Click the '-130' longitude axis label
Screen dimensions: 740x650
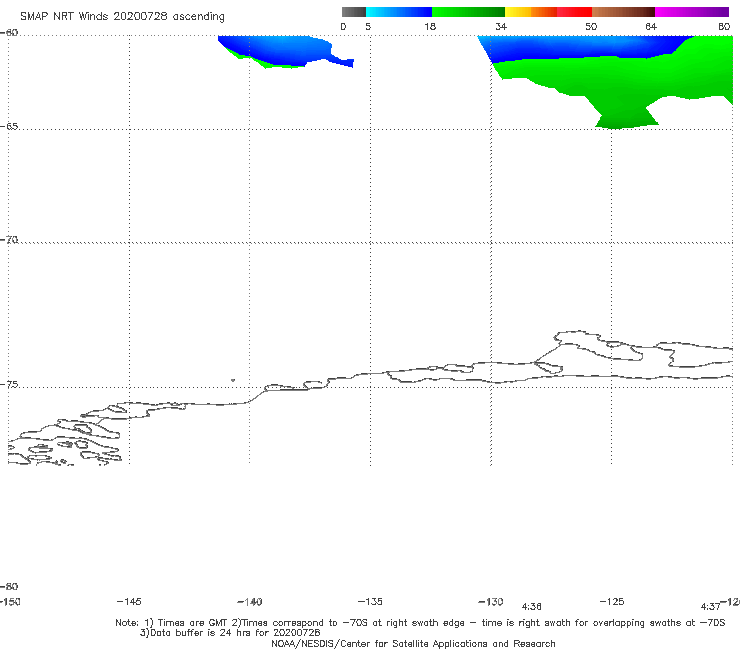(x=491, y=601)
